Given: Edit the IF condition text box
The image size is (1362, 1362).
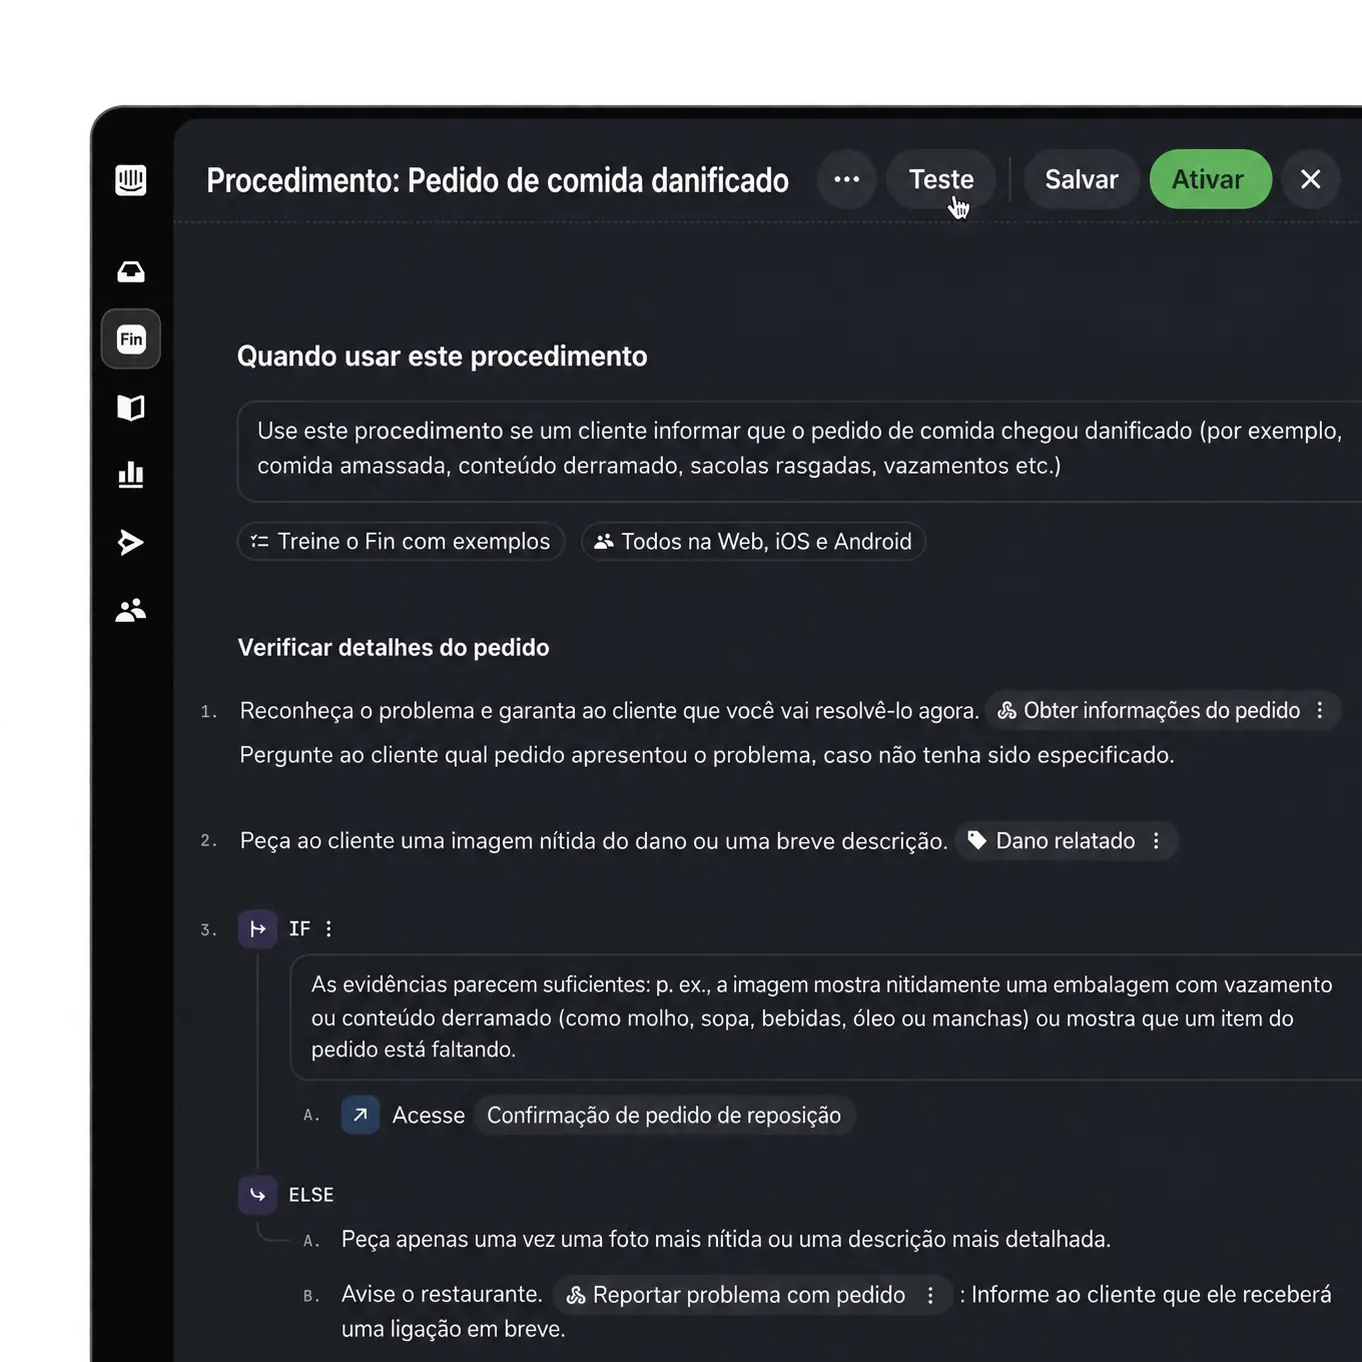Looking at the screenshot, I should coord(825,1017).
